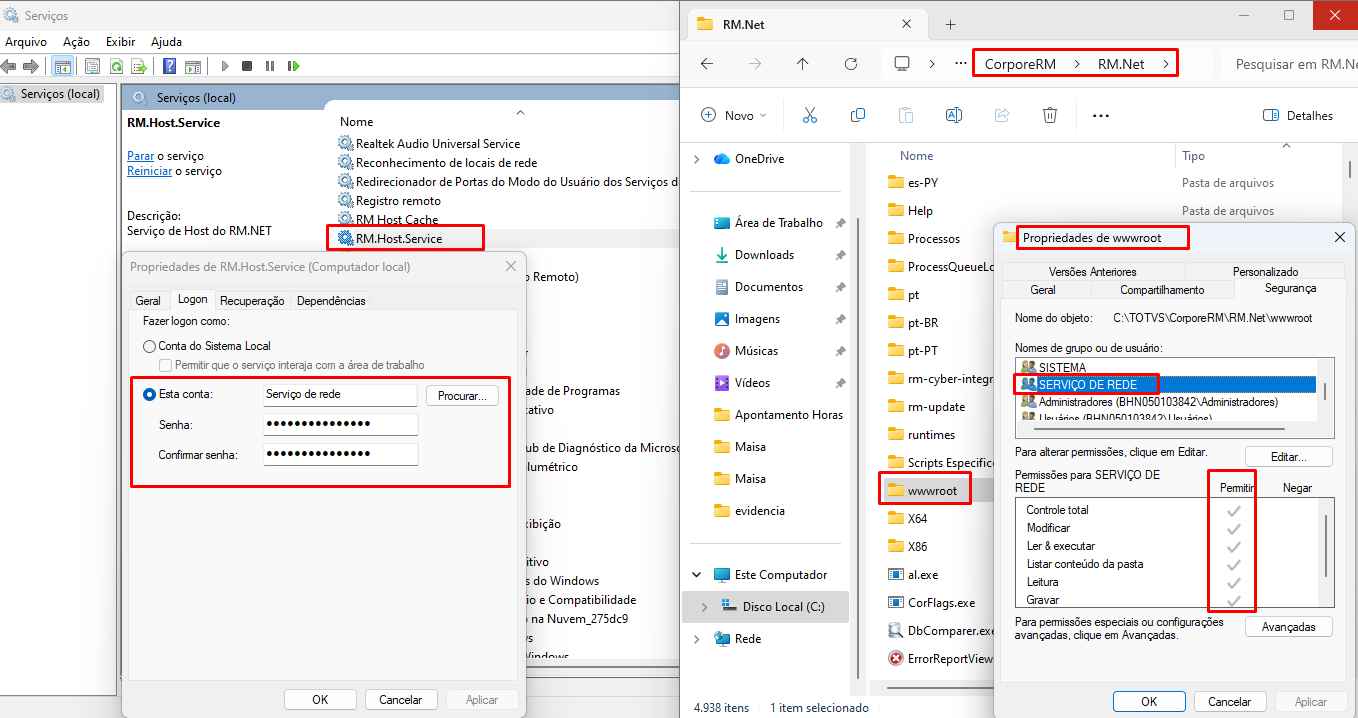Switch to Compartilhamento tab in wwwroot properties
1358x718 pixels.
(1162, 290)
